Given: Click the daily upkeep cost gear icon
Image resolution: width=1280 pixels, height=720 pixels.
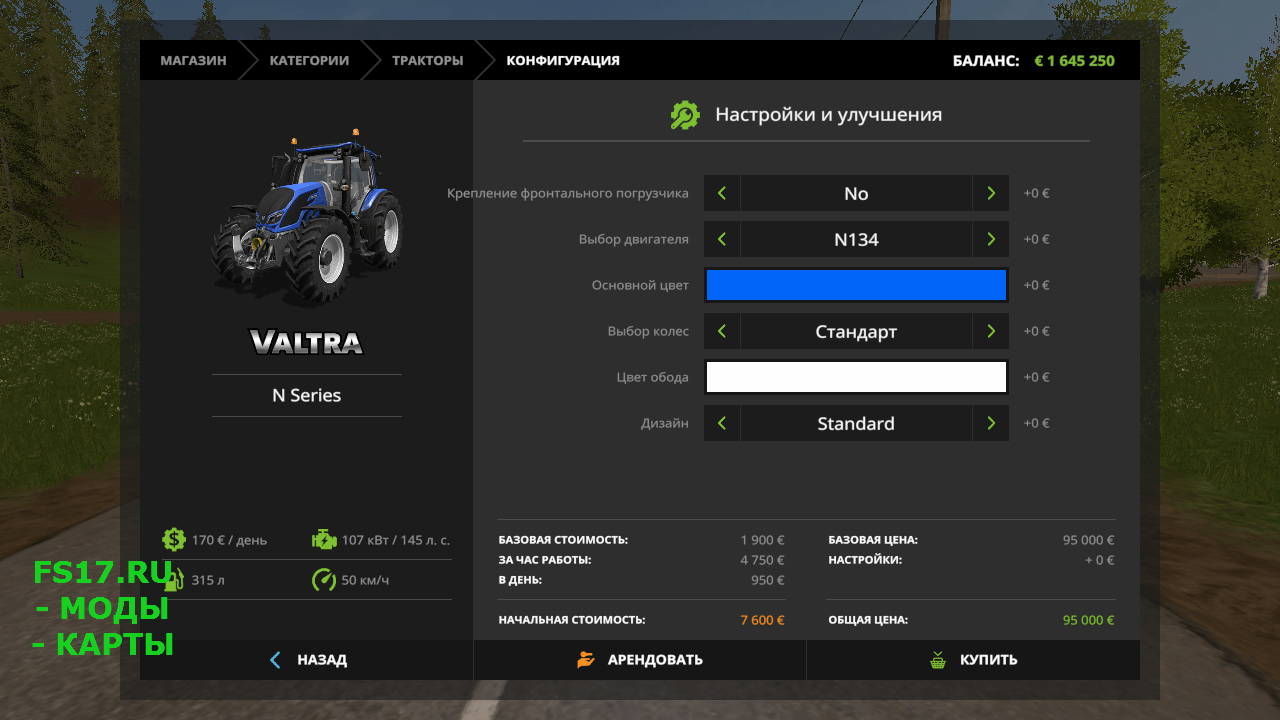Looking at the screenshot, I should pos(174,540).
